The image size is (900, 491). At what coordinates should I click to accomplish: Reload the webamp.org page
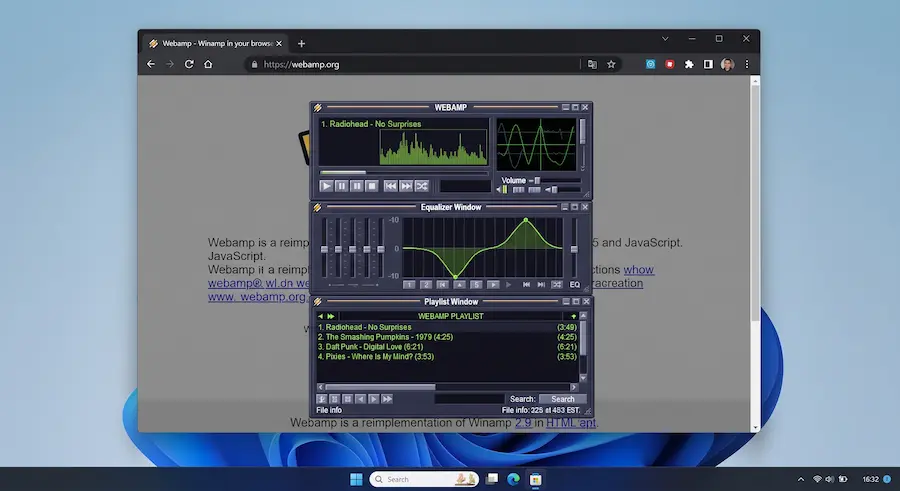pyautogui.click(x=189, y=64)
